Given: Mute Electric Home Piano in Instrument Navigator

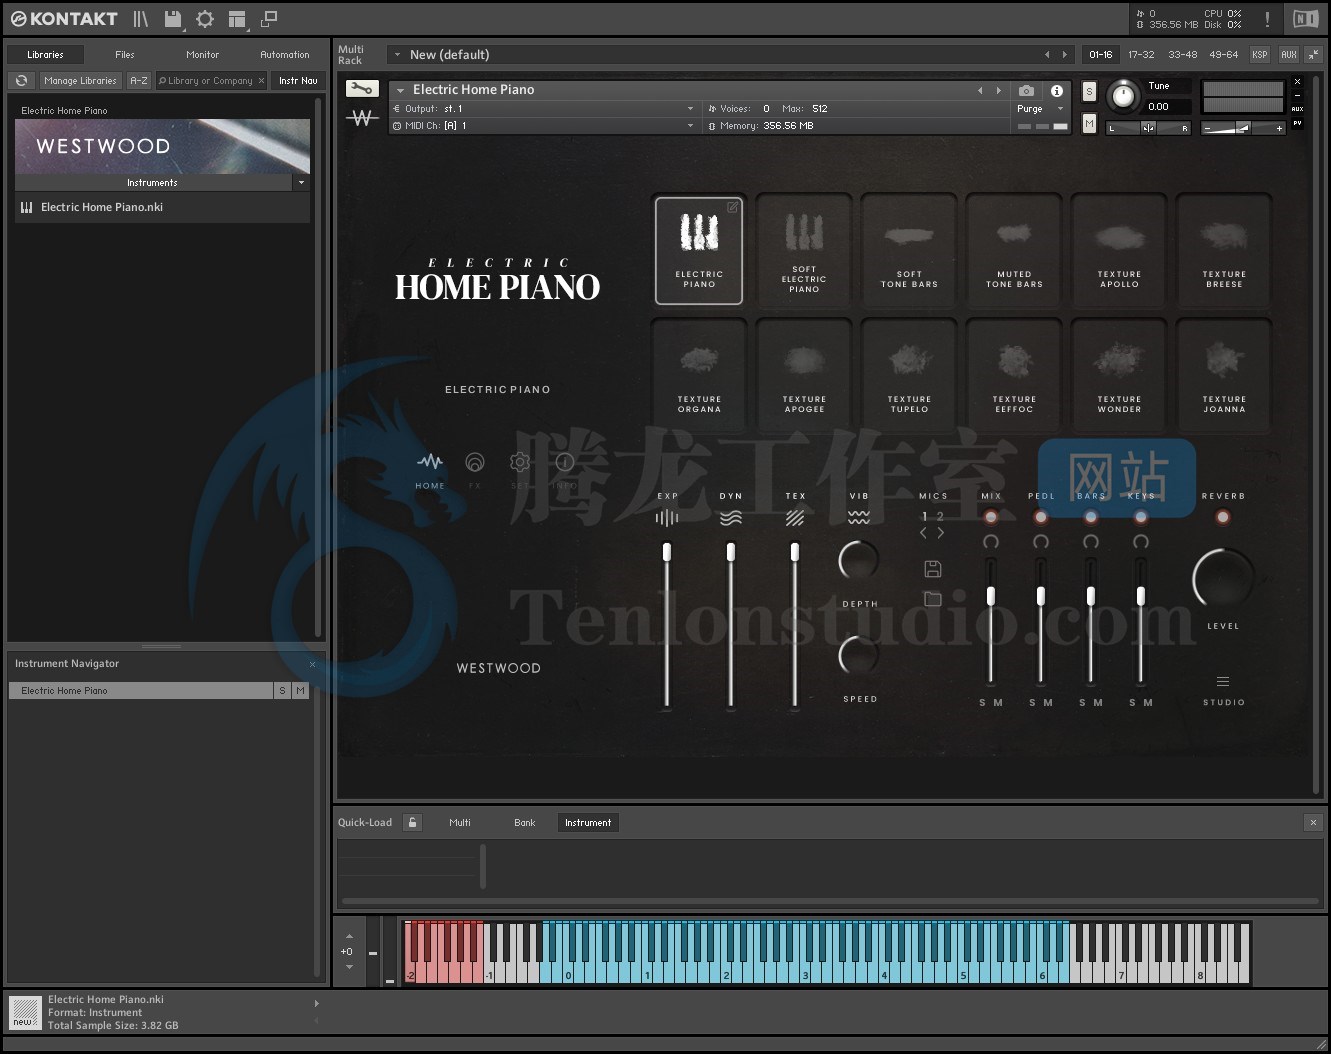Looking at the screenshot, I should (x=300, y=691).
